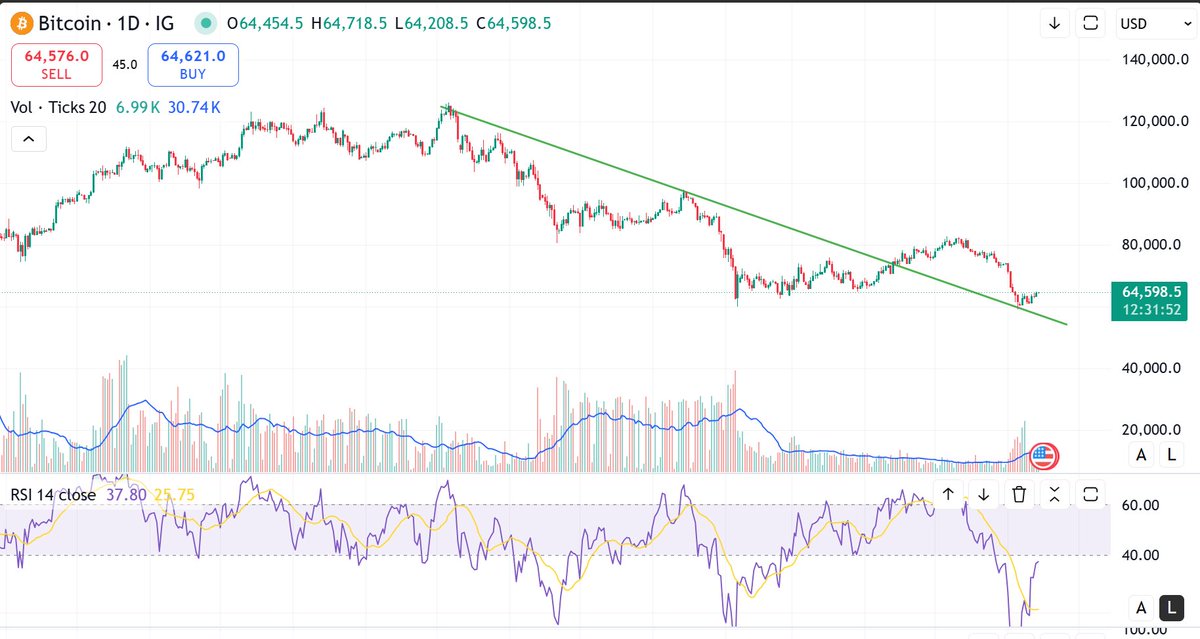Click the 140,000.0 price axis label
Image resolution: width=1200 pixels, height=639 pixels.
pyautogui.click(x=1154, y=60)
